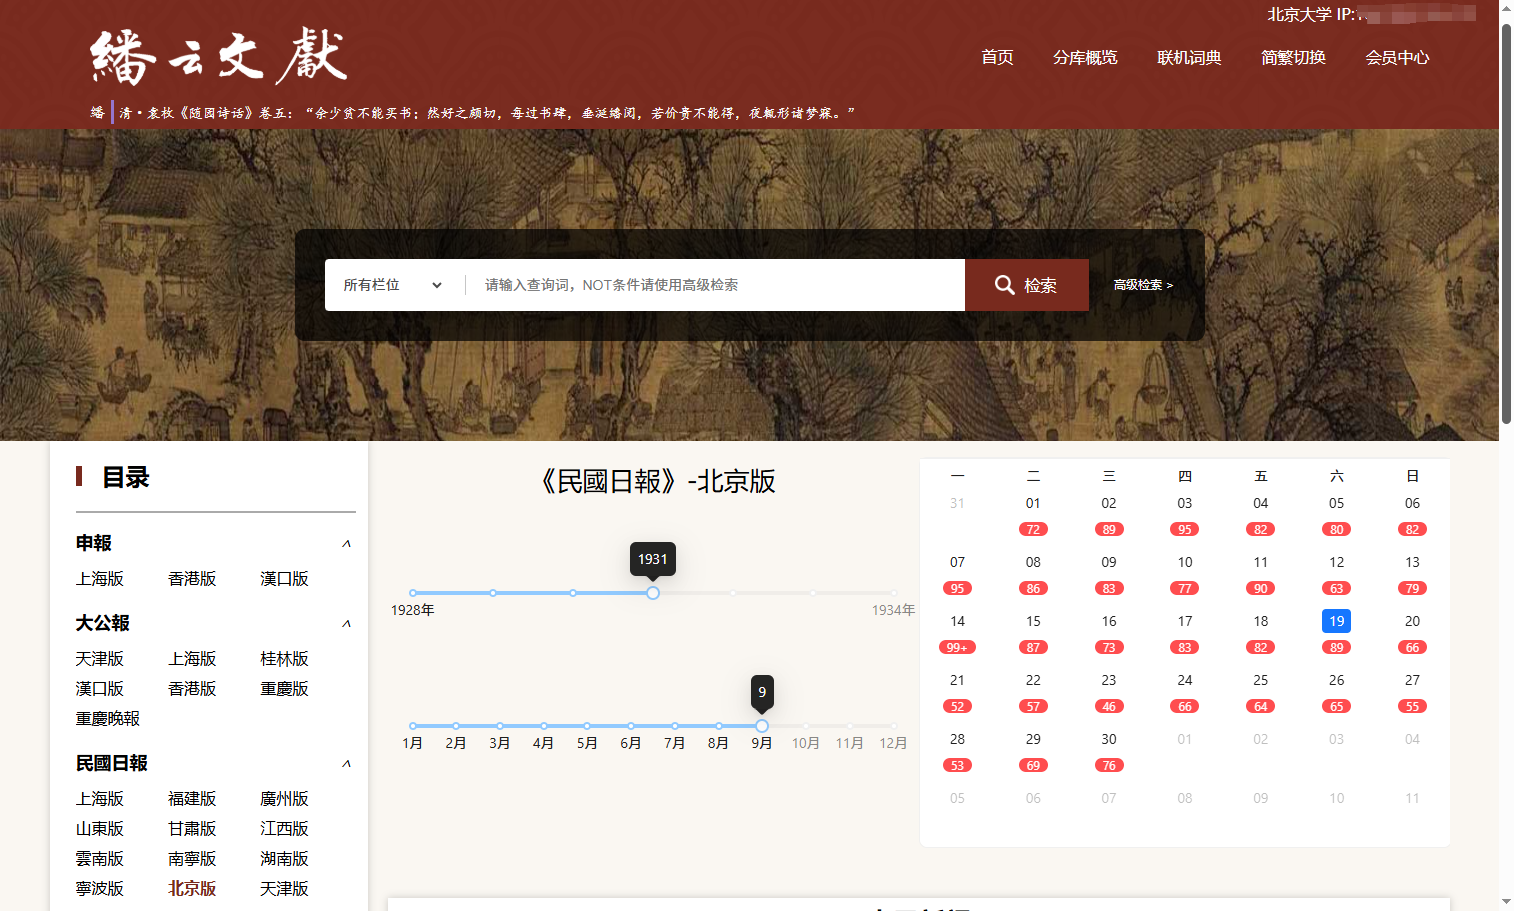This screenshot has width=1514, height=911.
Task: Select calendar date 25
Action: point(1261,680)
